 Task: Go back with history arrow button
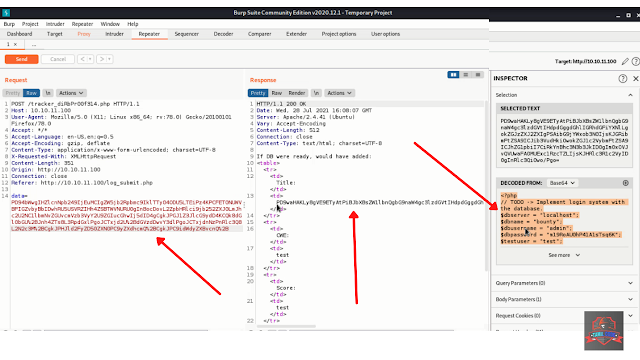(82, 59)
